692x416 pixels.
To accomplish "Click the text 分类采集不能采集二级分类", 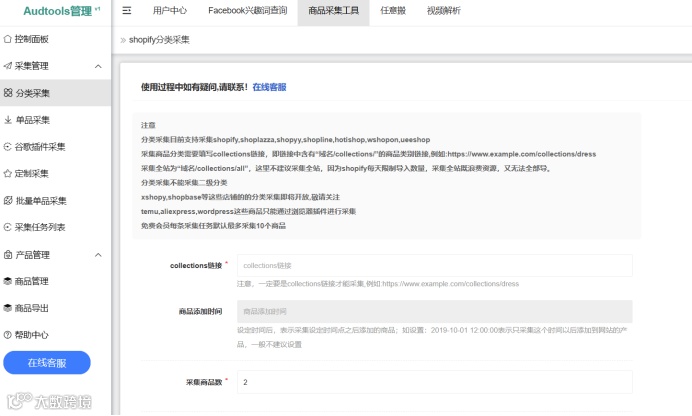I will tap(184, 183).
